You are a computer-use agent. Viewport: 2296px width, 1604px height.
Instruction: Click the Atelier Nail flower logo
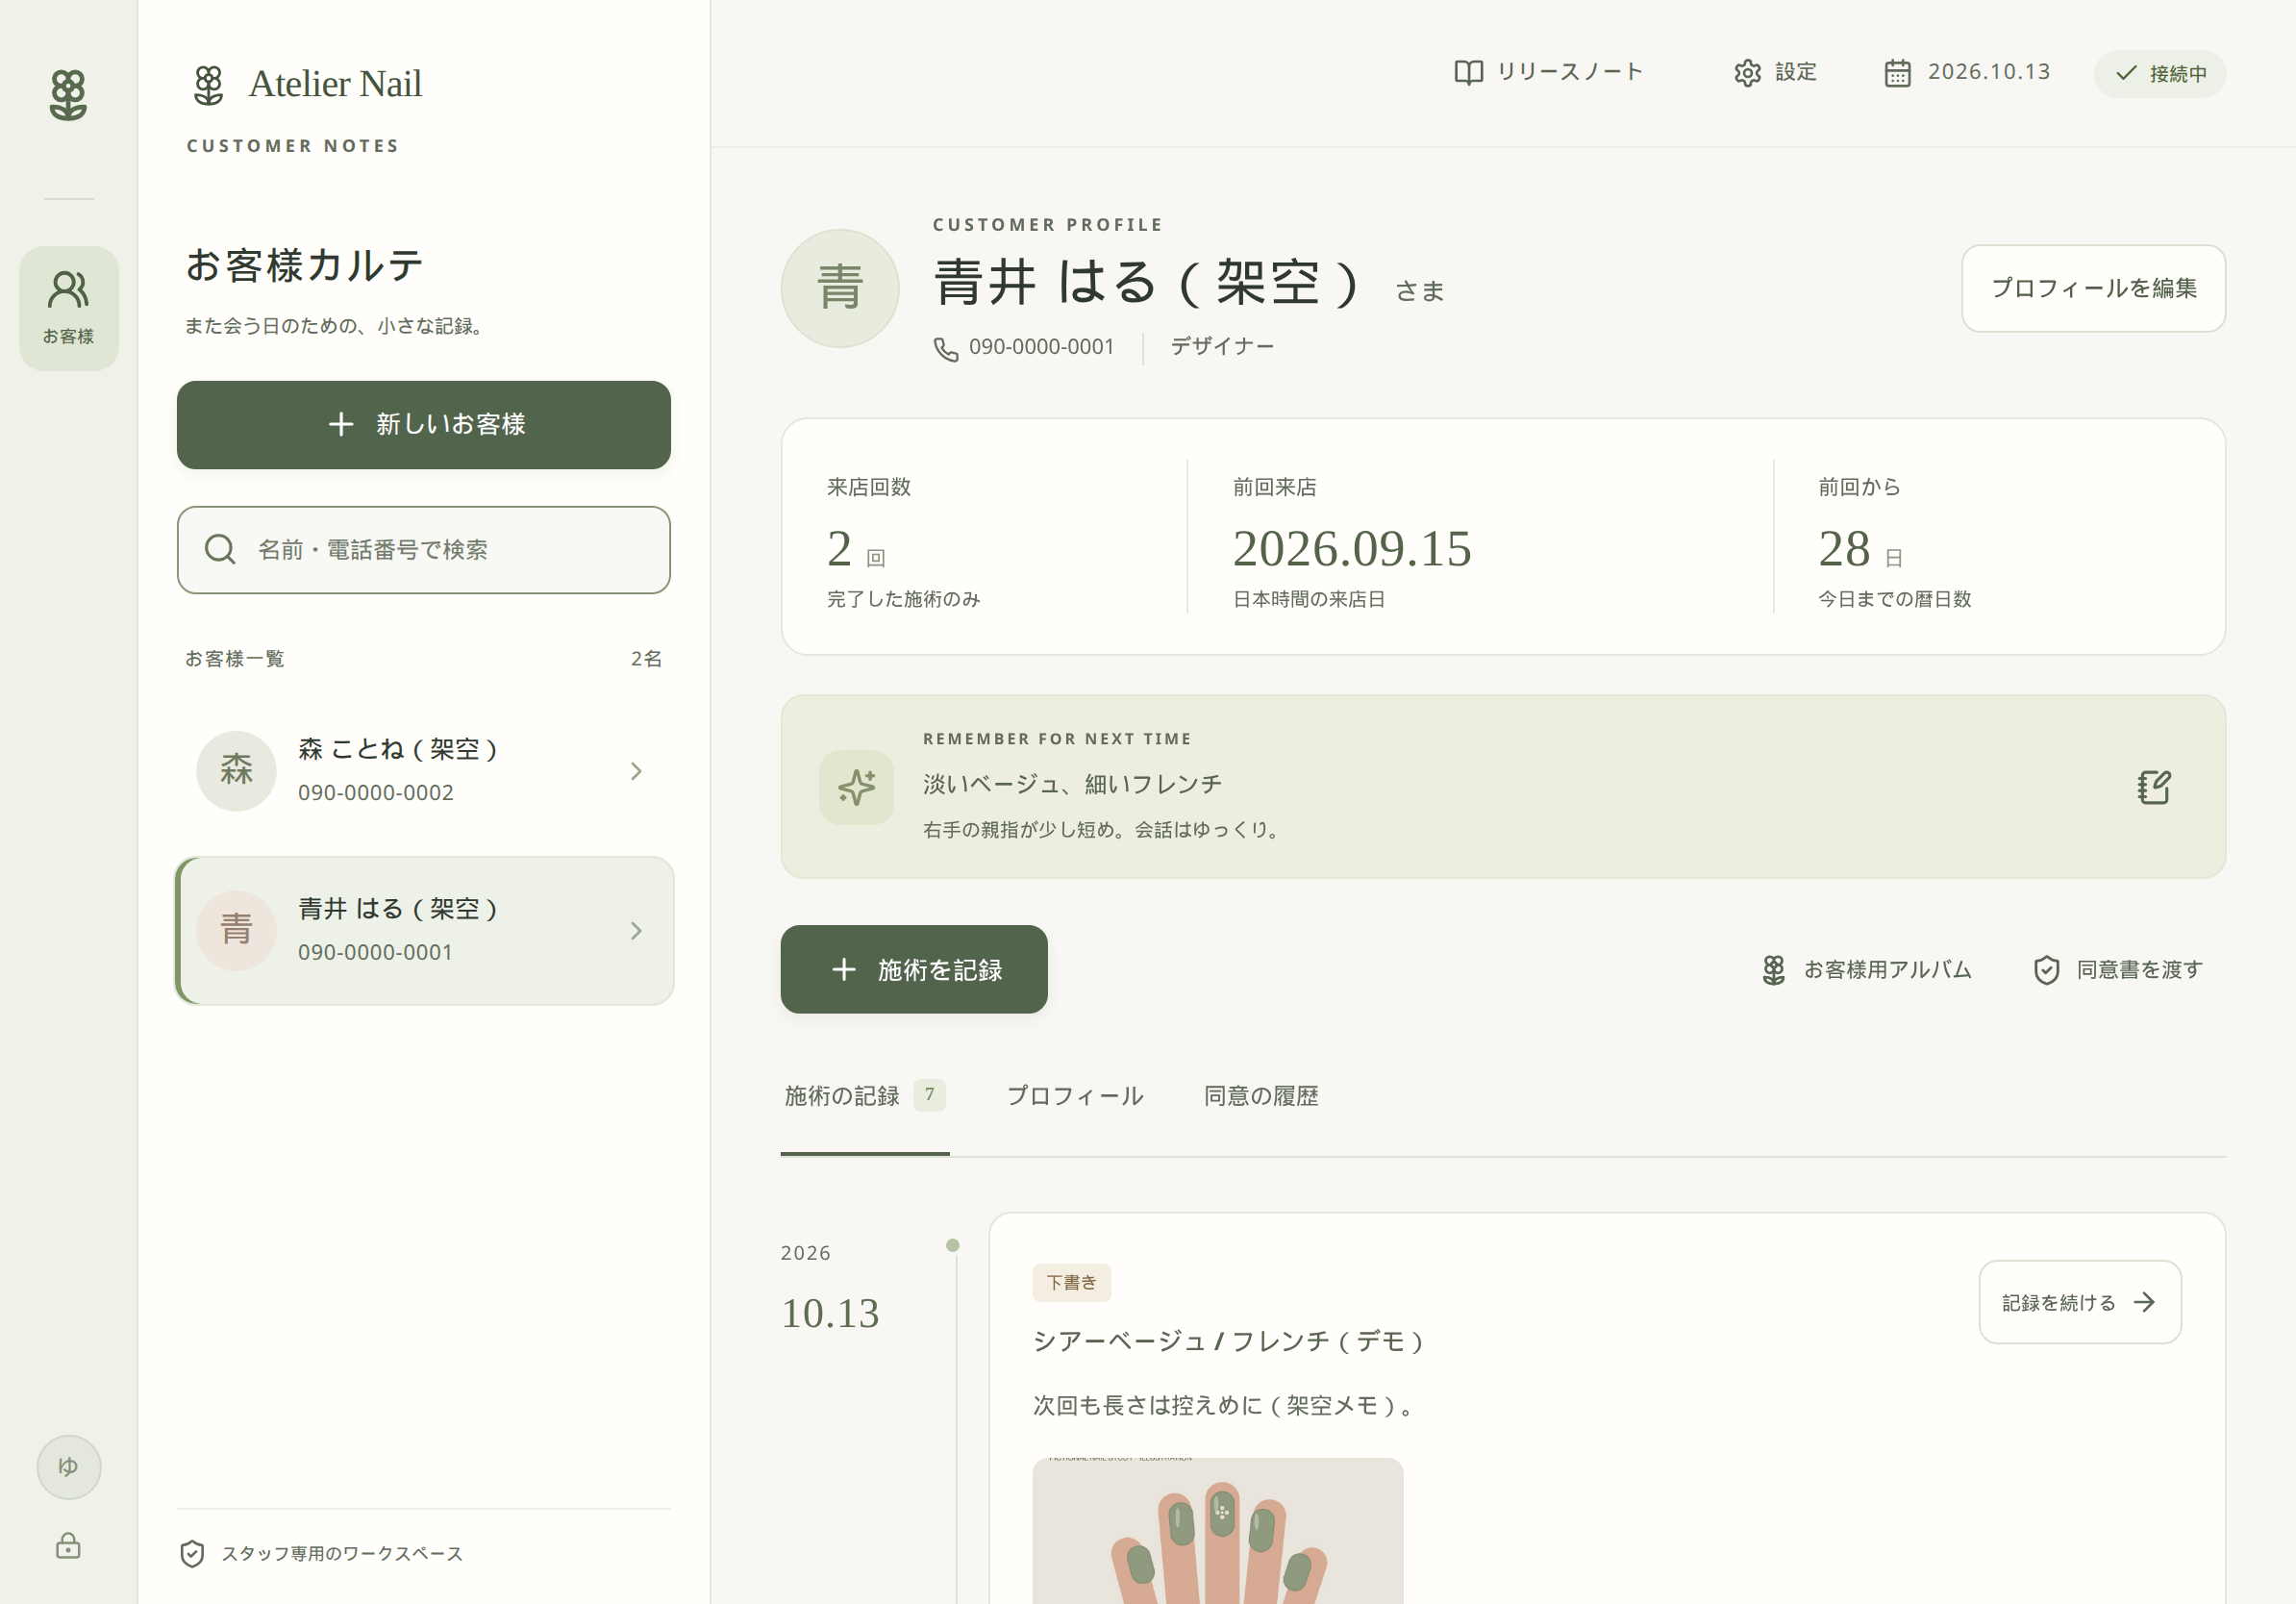(208, 85)
